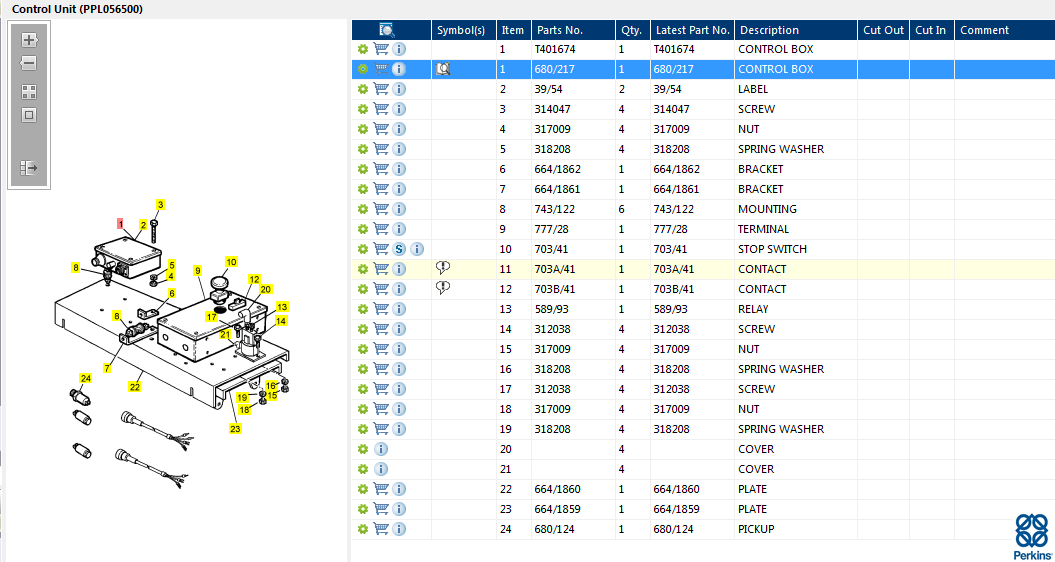Click the symbol icon on selected 680/217 row

pyautogui.click(x=443, y=69)
